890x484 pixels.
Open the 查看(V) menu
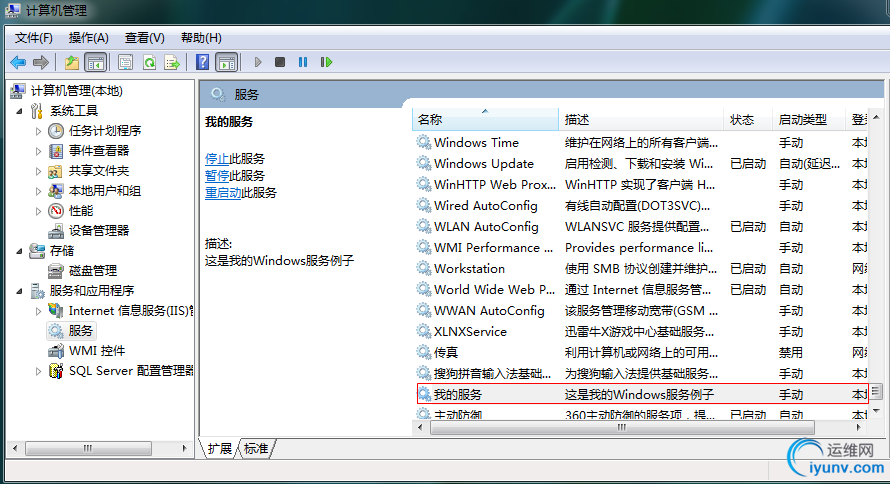click(145, 38)
